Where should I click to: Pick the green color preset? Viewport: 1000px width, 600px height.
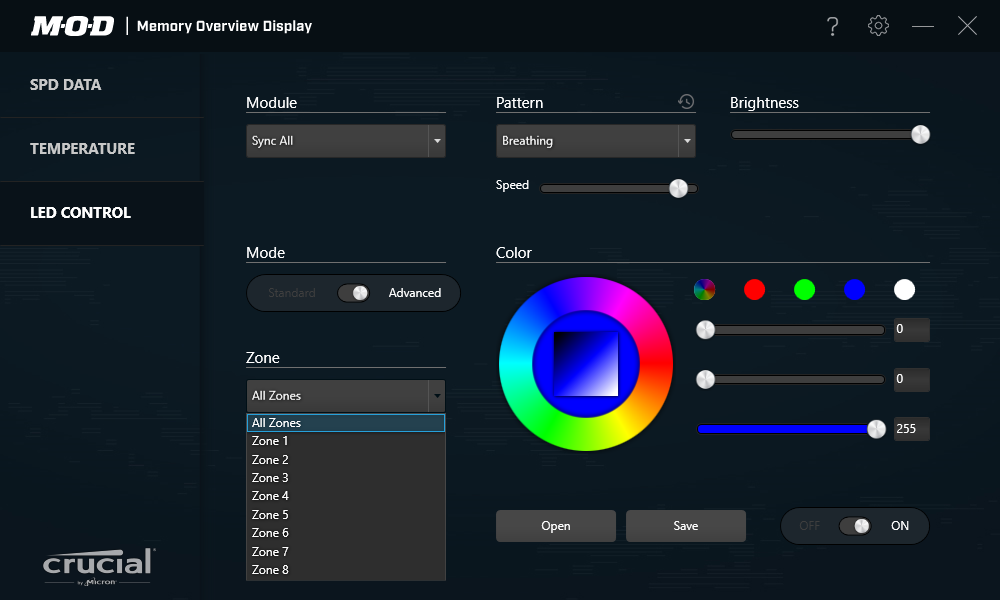805,290
